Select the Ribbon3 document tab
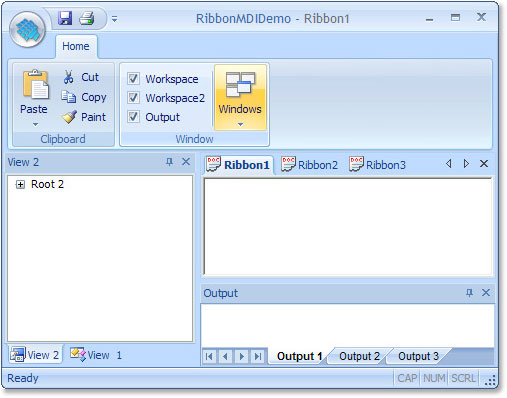Viewport: 507px width, 398px height. click(x=378, y=165)
